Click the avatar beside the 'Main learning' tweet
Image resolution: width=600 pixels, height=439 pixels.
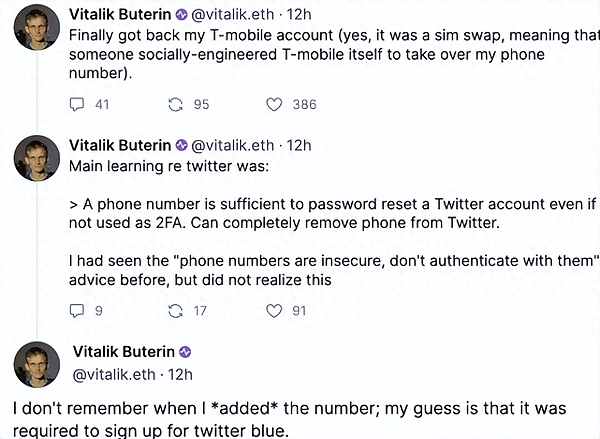click(x=37, y=158)
